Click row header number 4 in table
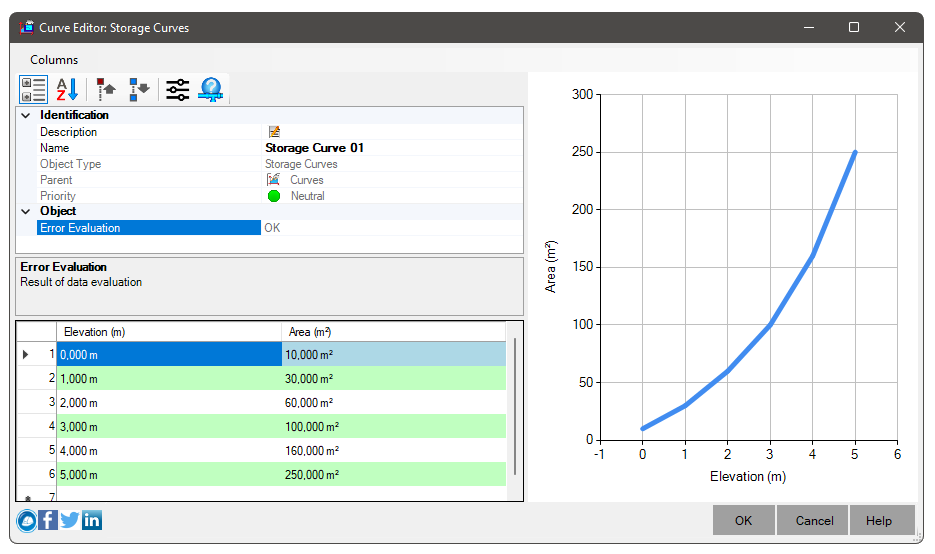The image size is (935, 554). (36, 426)
